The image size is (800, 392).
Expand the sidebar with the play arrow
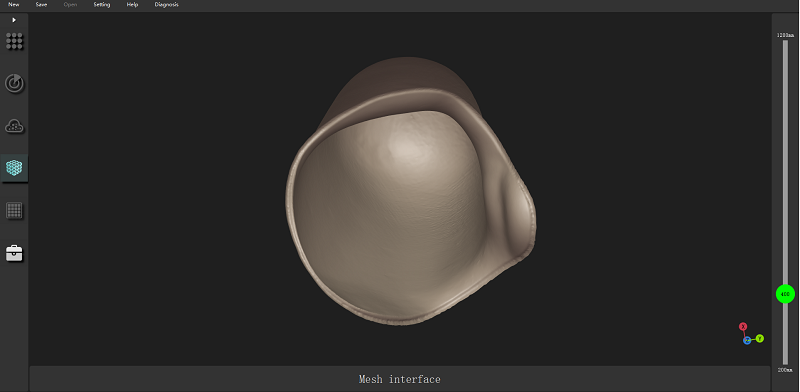pos(14,20)
